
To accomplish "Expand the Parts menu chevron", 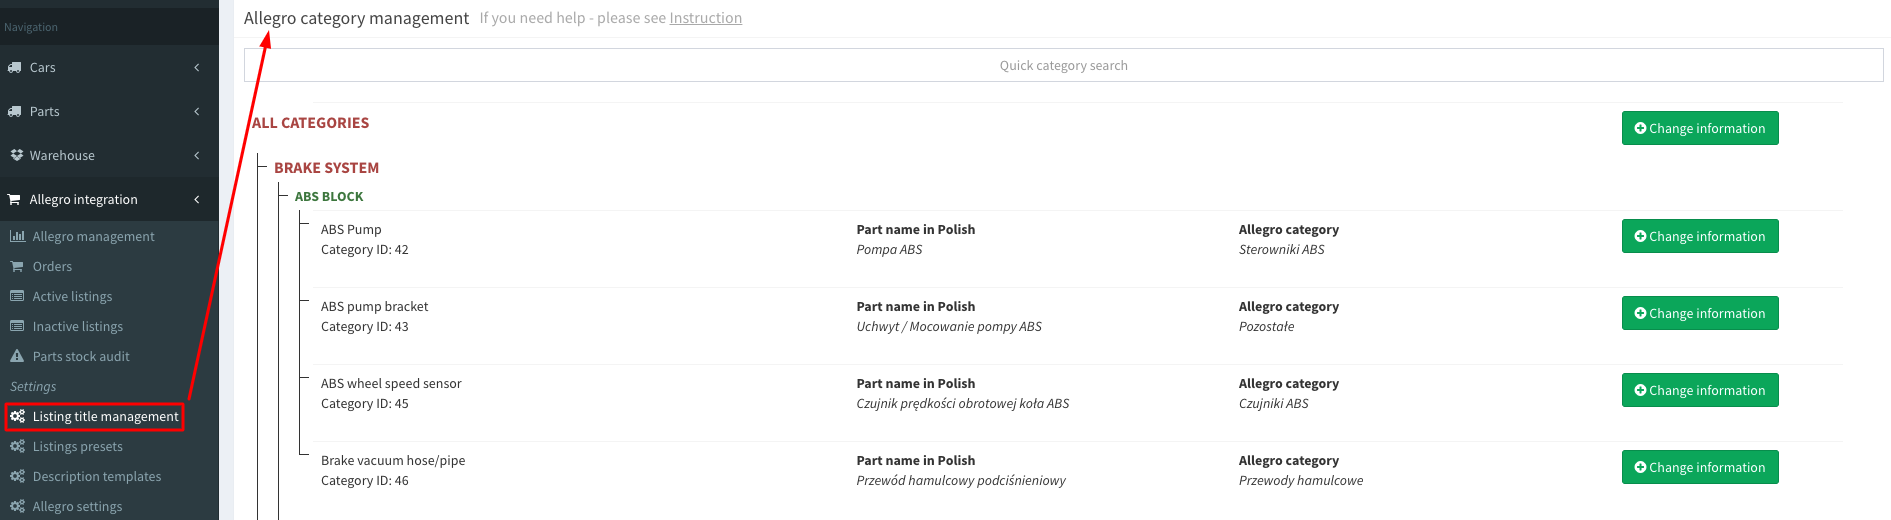I will (197, 112).
